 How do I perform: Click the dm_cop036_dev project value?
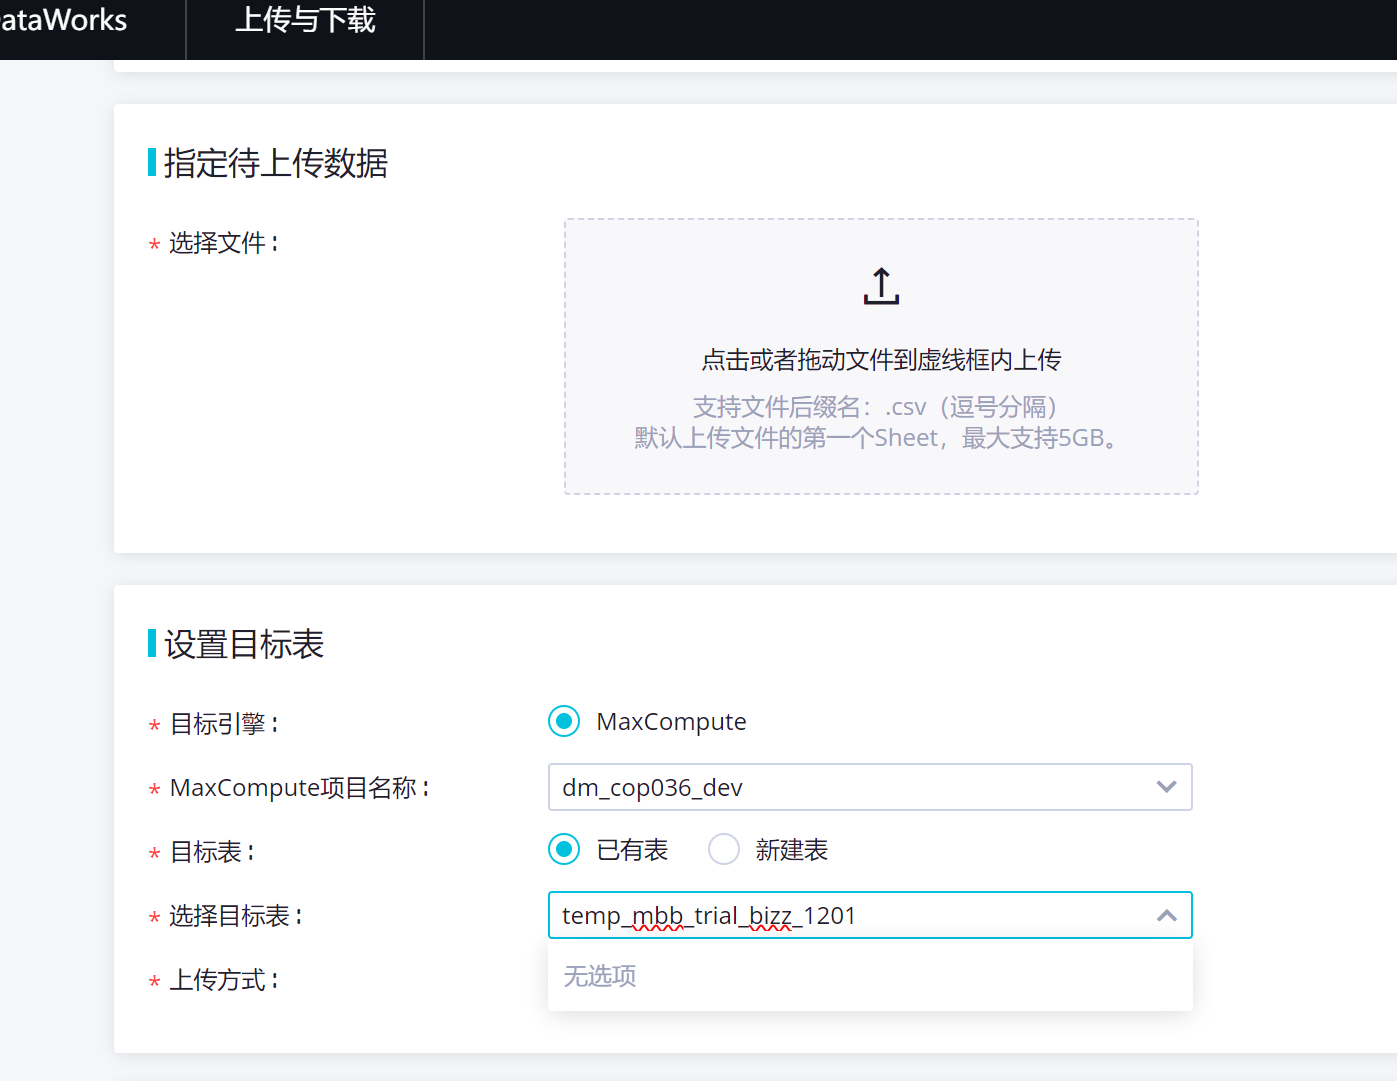(652, 788)
